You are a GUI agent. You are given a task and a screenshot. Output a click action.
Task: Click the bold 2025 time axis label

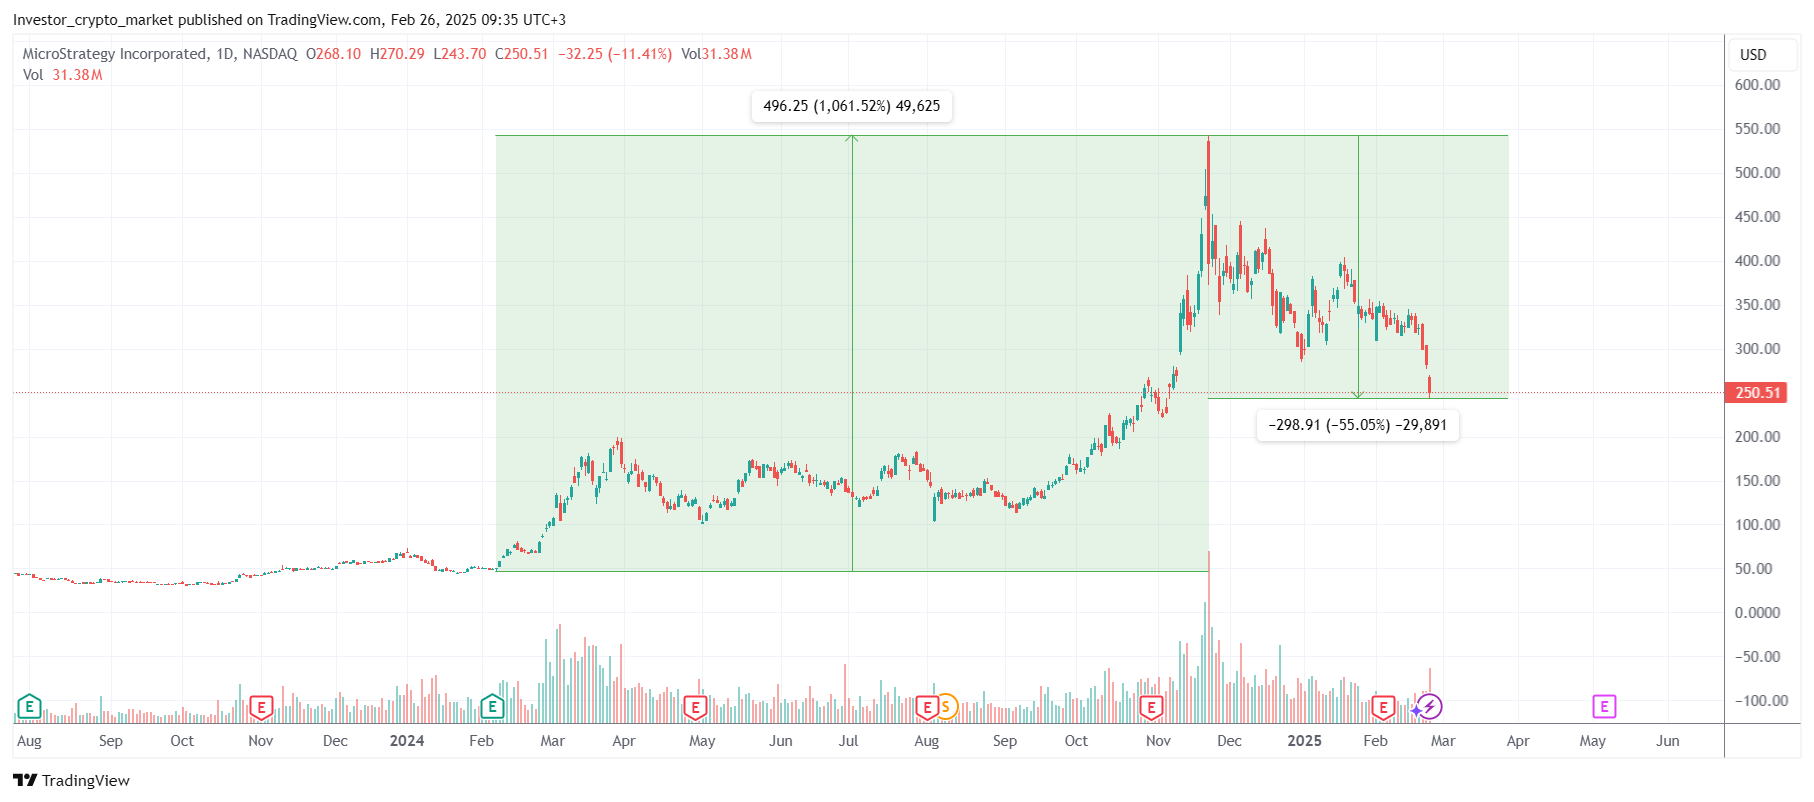pos(1304,741)
